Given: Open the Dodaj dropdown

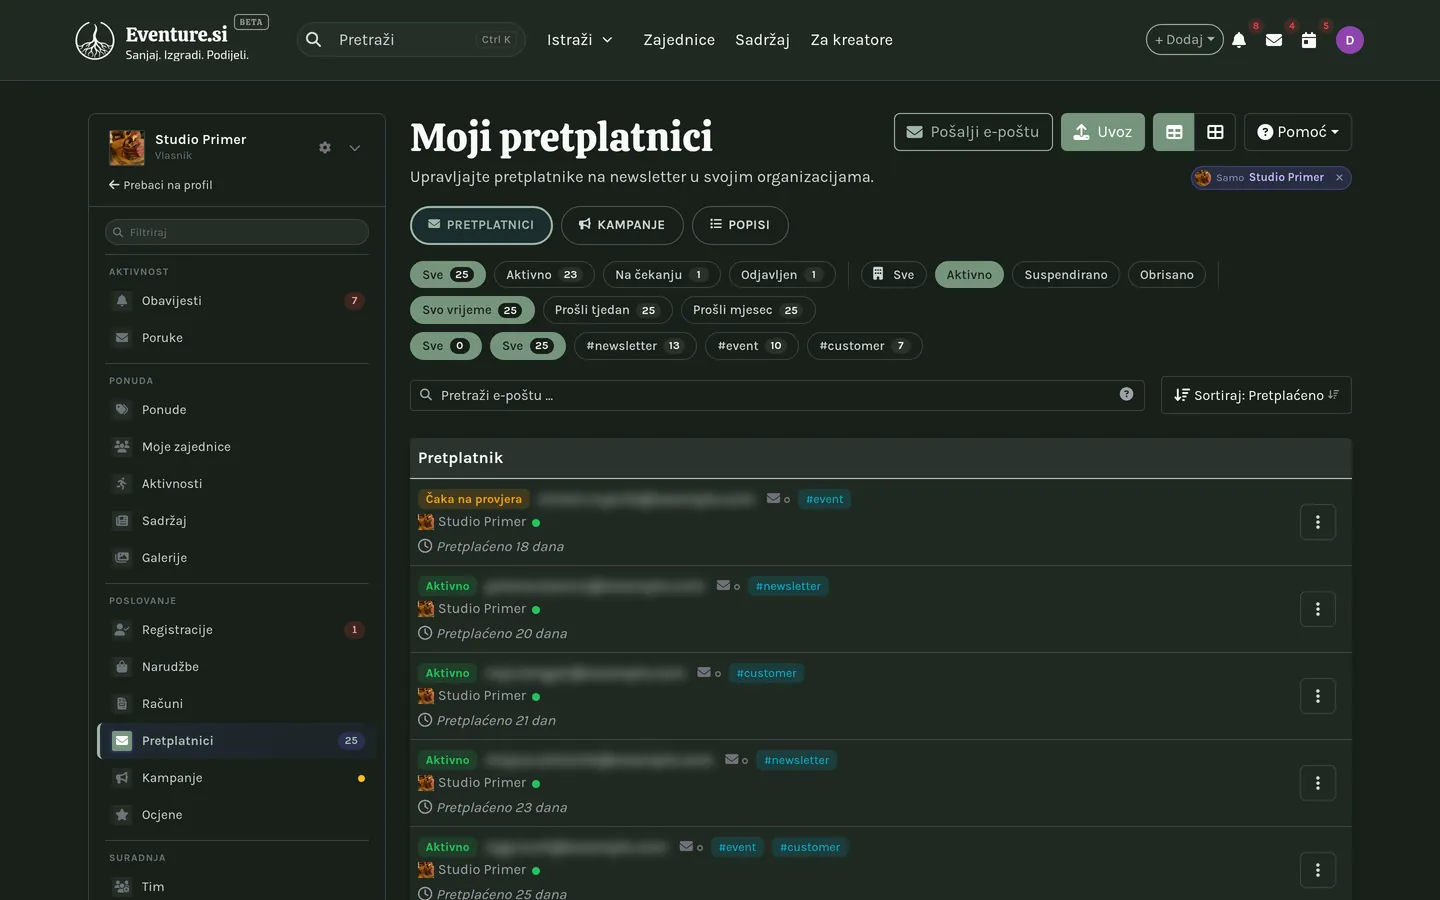Looking at the screenshot, I should 1185,40.
